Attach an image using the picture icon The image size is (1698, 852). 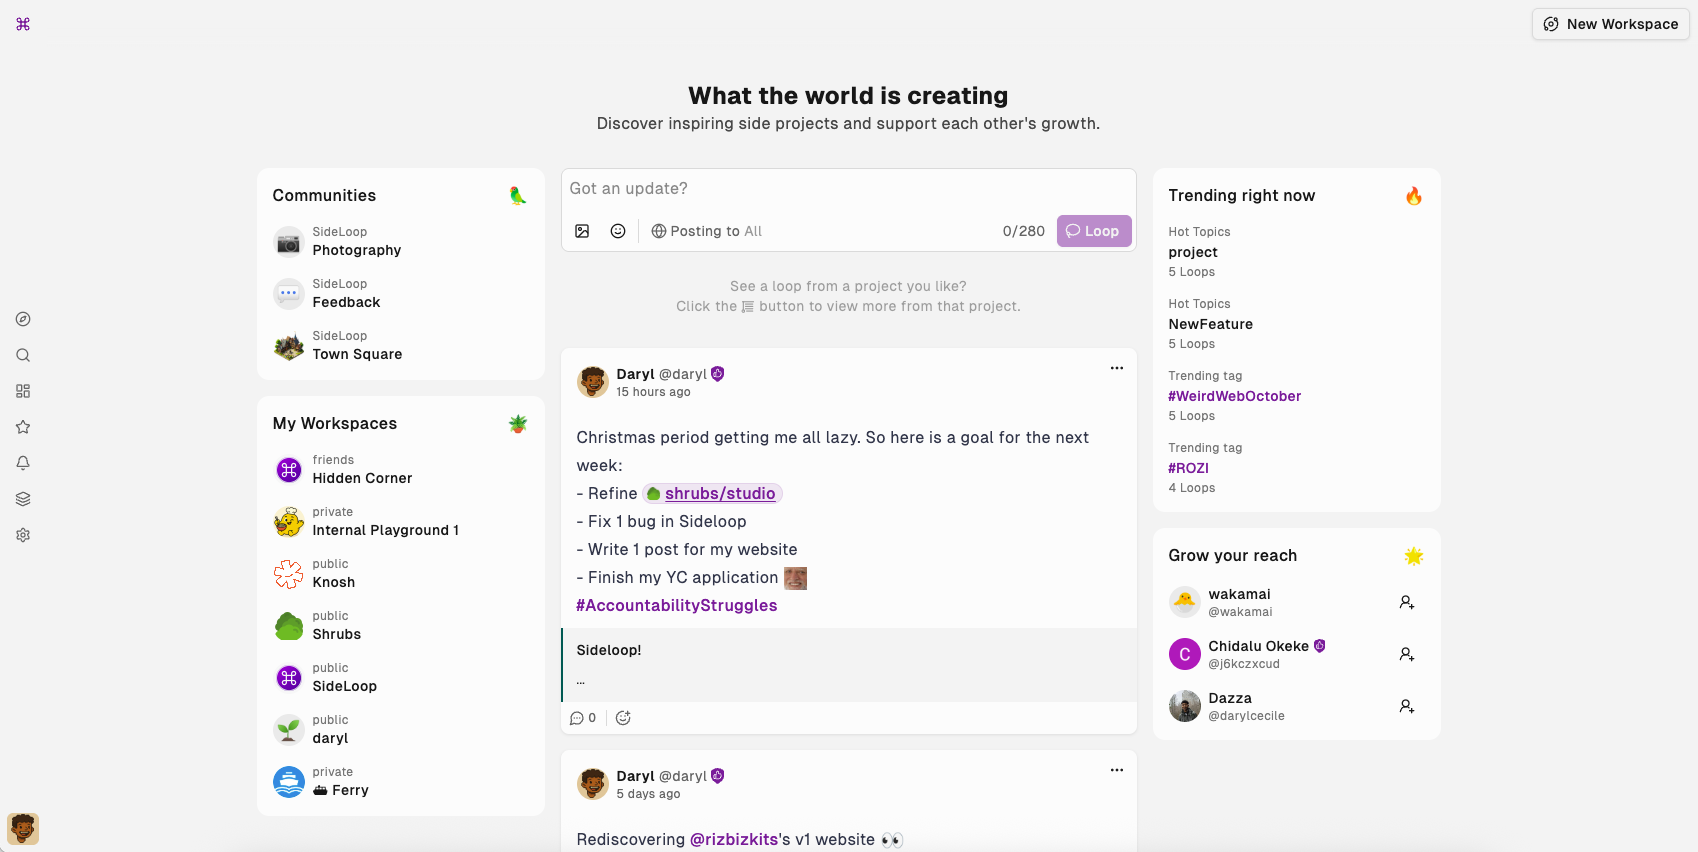(x=582, y=231)
